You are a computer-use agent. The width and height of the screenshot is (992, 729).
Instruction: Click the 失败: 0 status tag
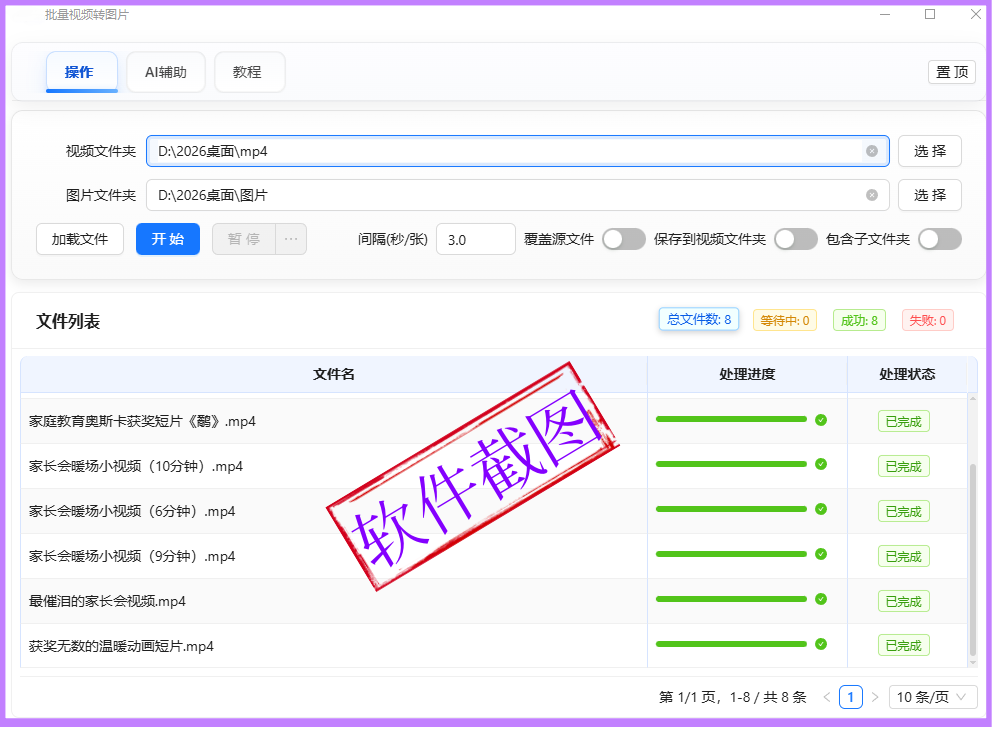927,320
